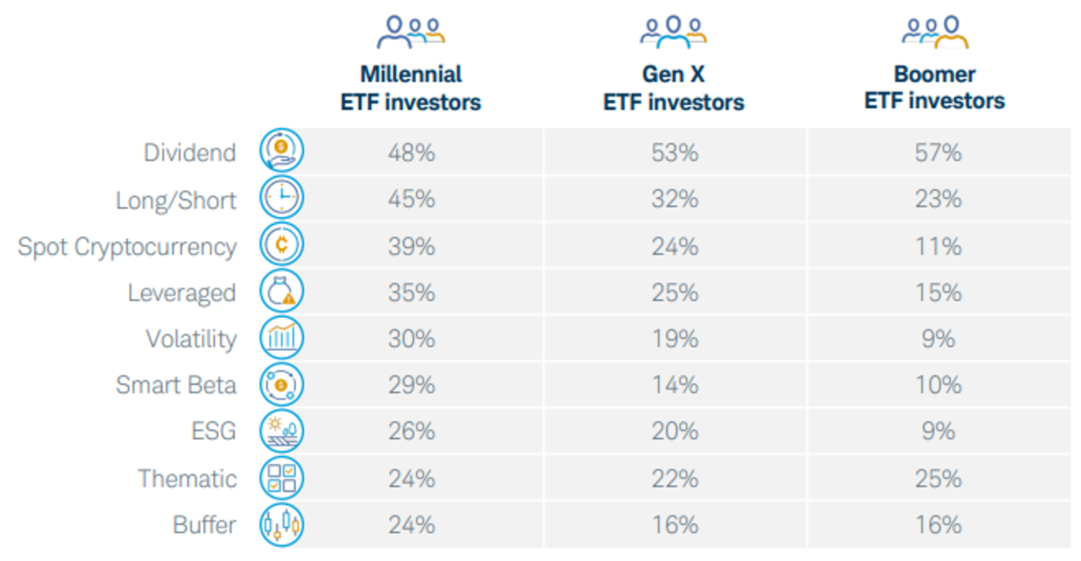The height and width of the screenshot is (561, 1081).
Task: Select the Gen X investors people icon
Action: (x=674, y=32)
